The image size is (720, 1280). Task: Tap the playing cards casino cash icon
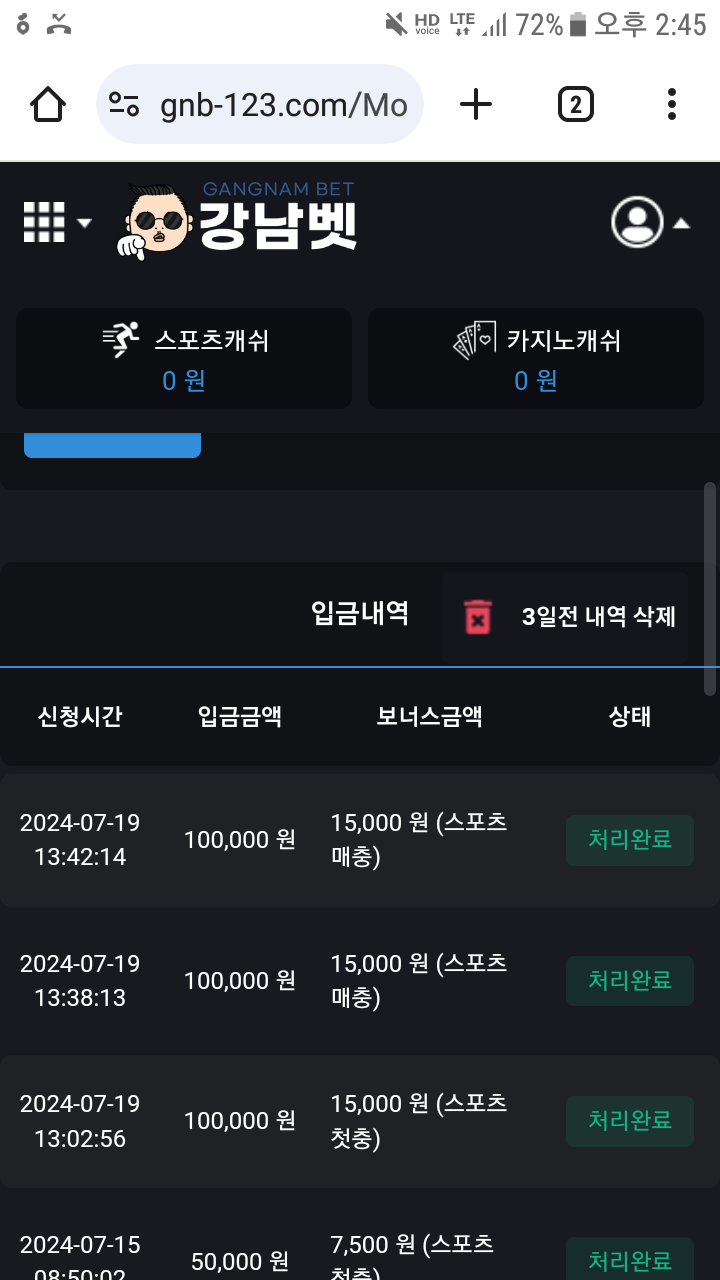pos(474,341)
